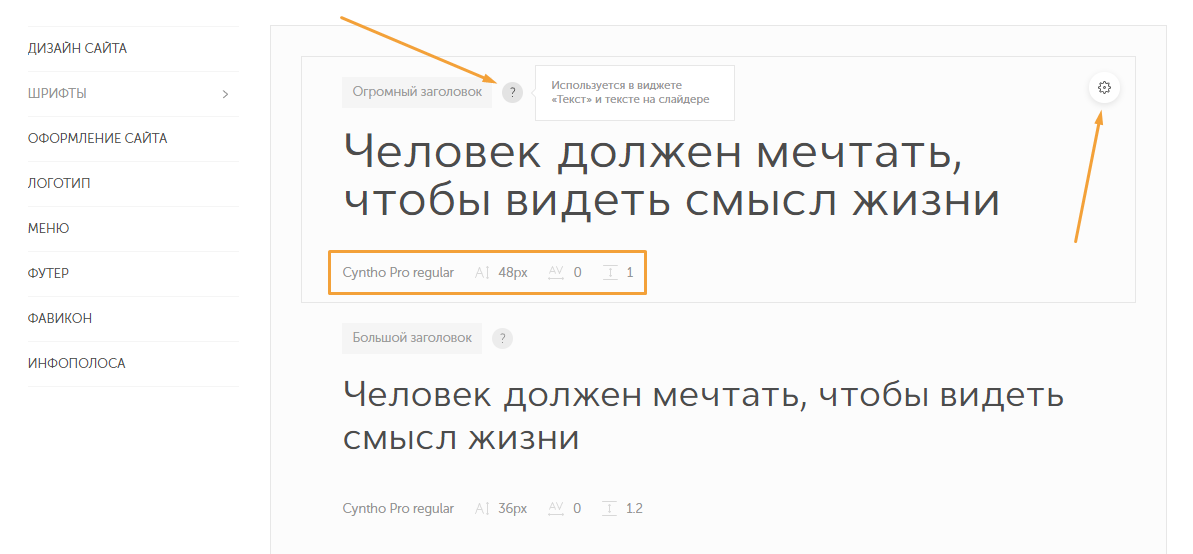This screenshot has width=1193, height=554.
Task: Click the Огромный заголовок label
Action: [416, 92]
